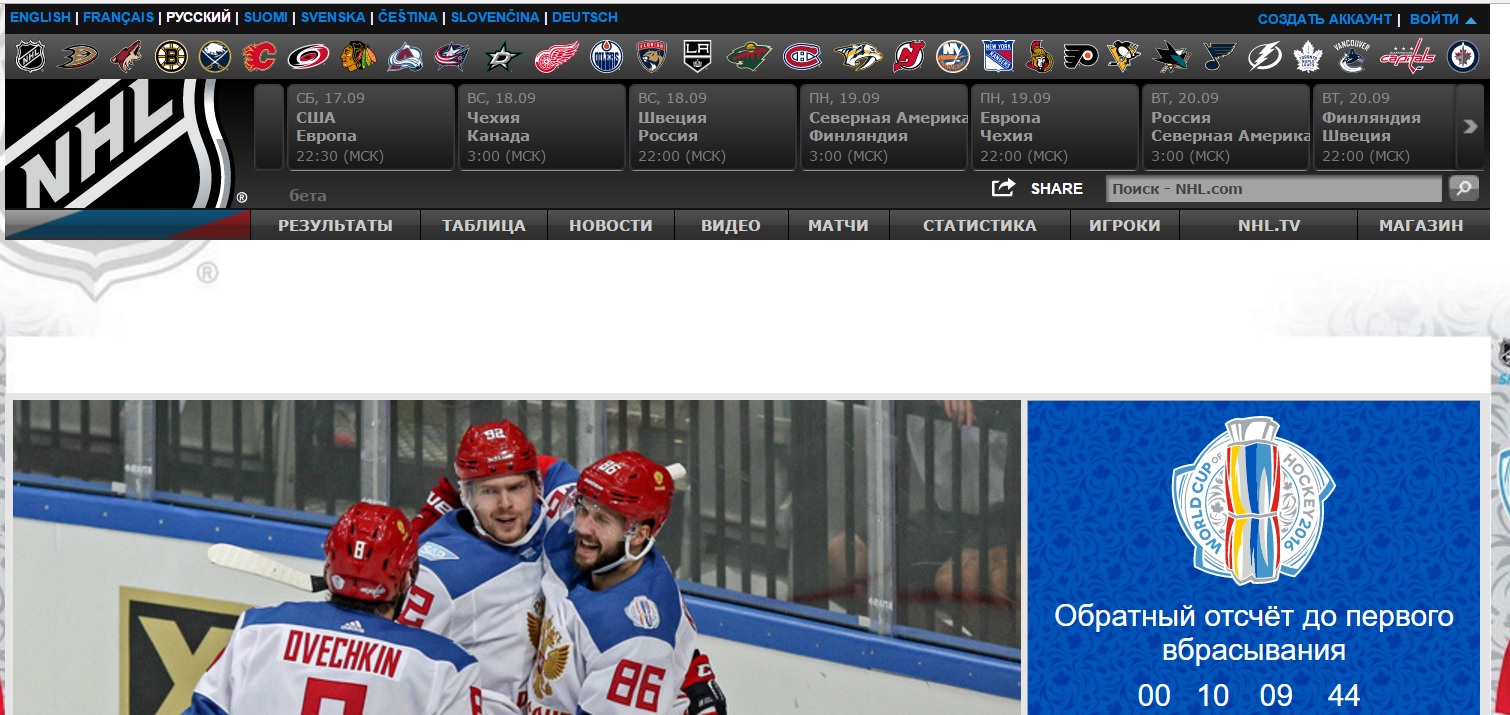
Task: Click the magnifier search button
Action: [1464, 188]
